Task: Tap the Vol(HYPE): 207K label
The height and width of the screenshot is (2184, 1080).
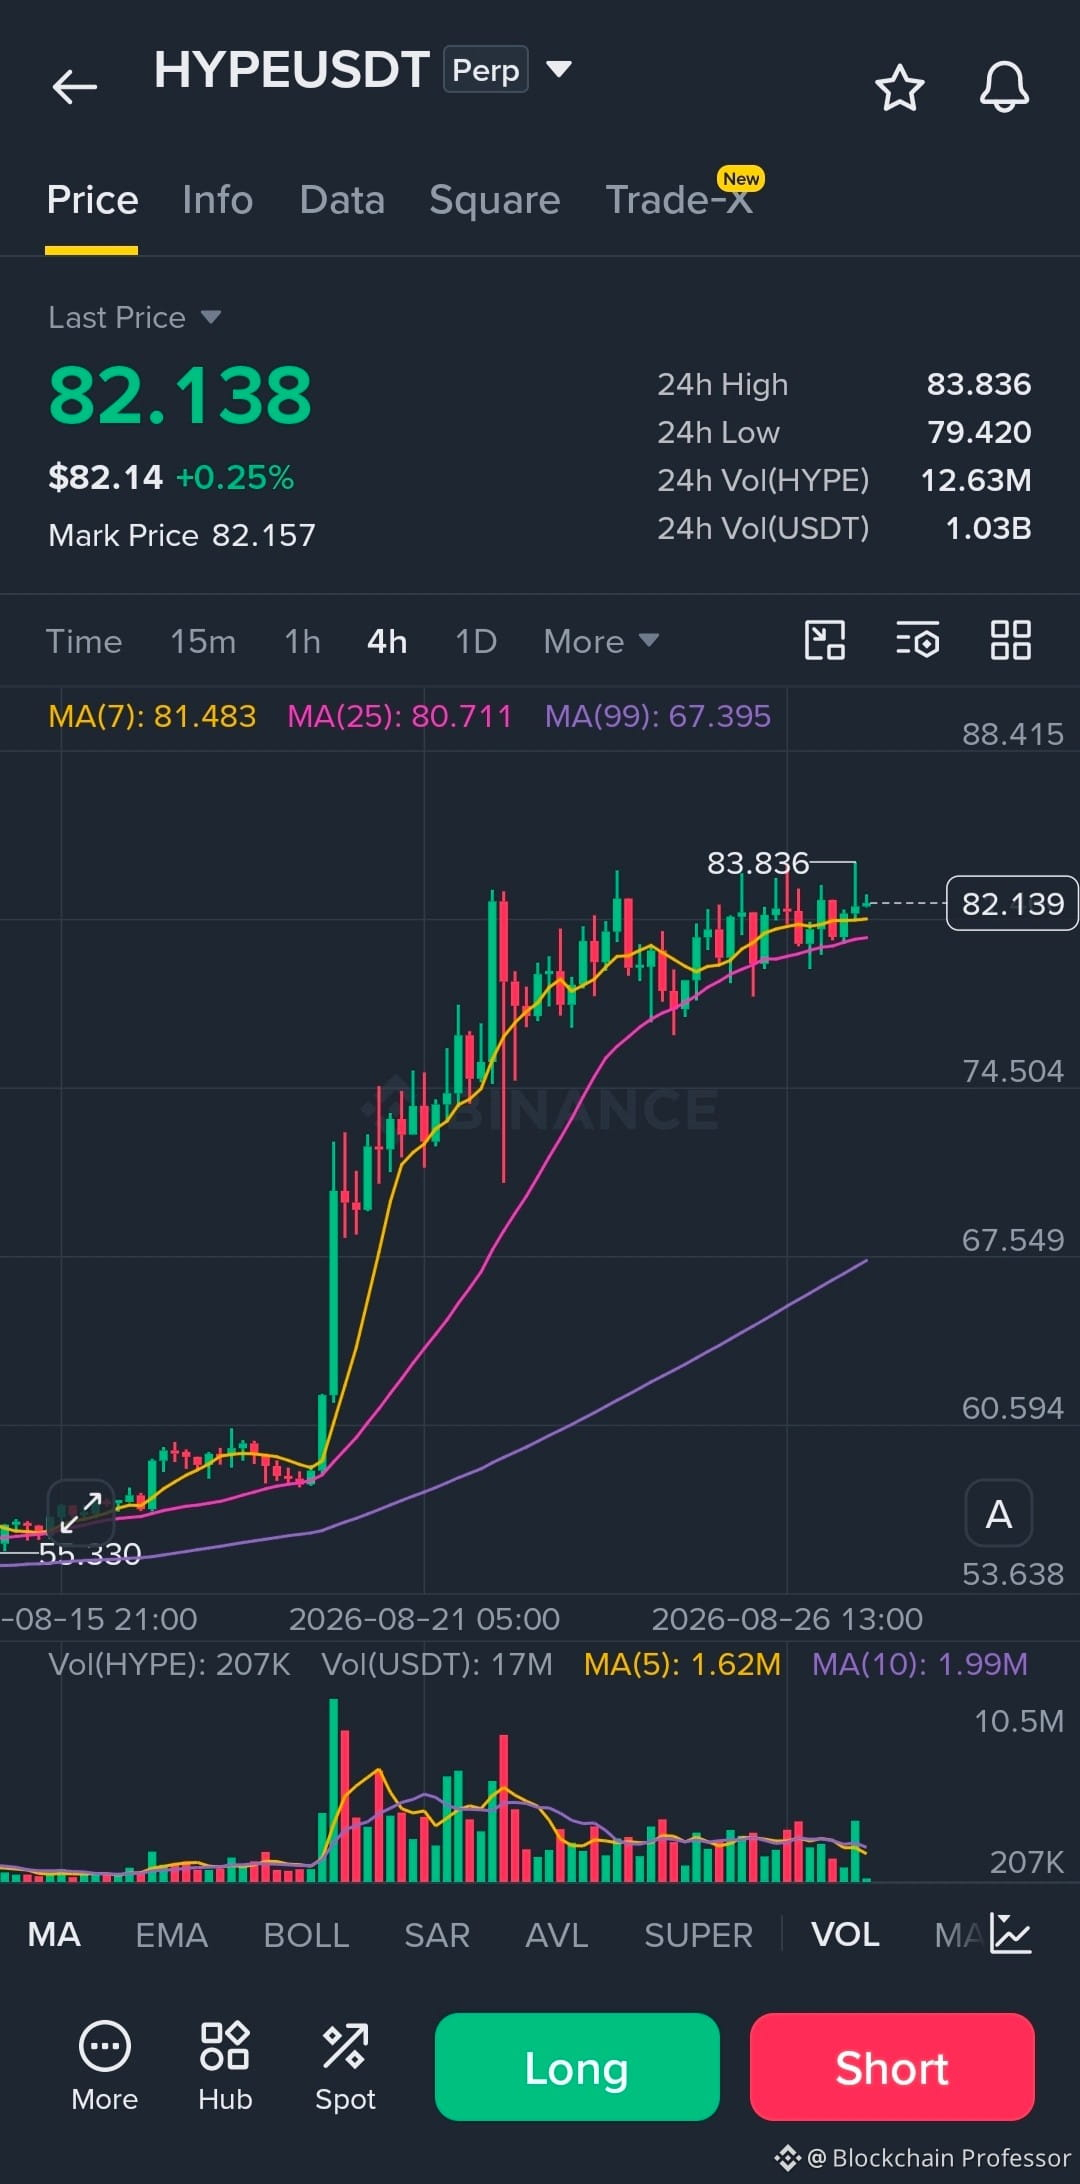Action: coord(169,1664)
